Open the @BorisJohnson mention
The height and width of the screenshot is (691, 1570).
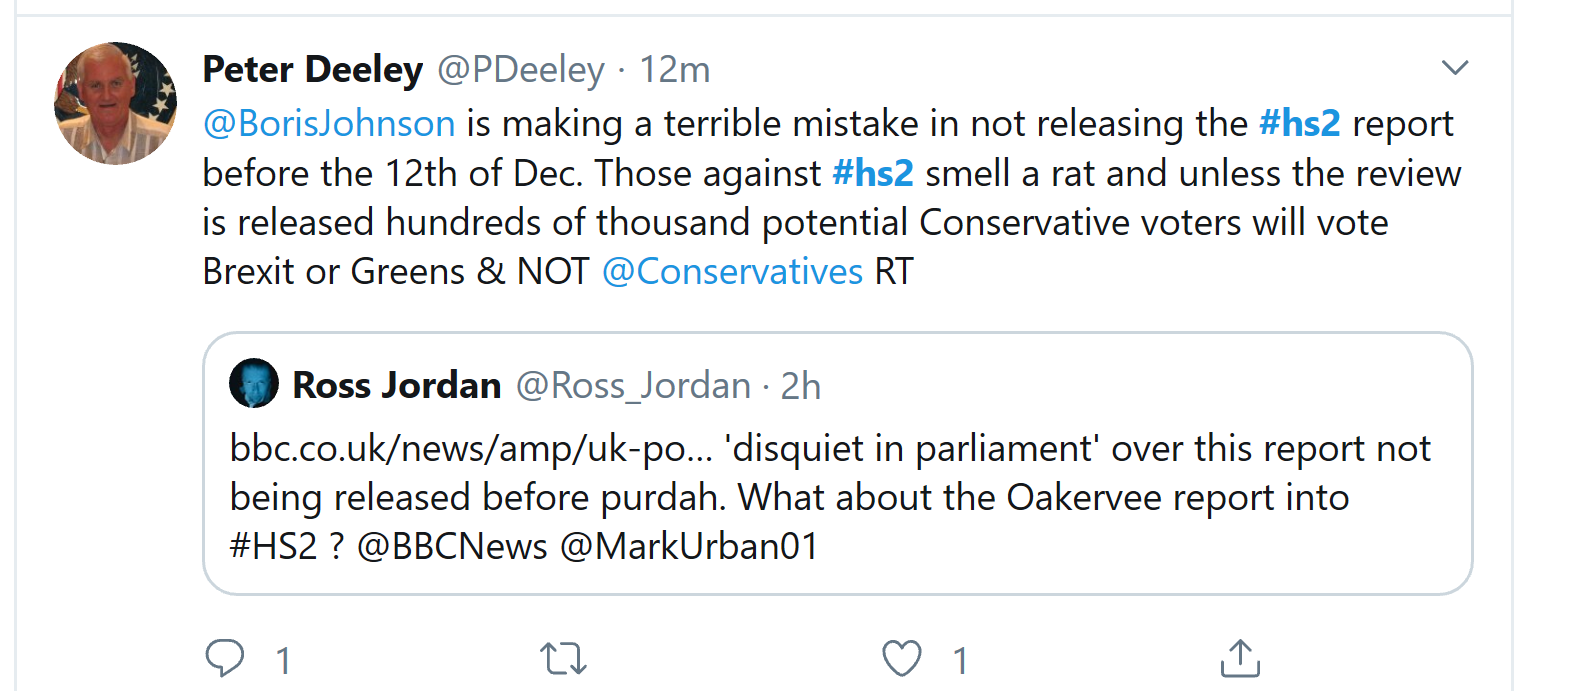click(x=329, y=124)
